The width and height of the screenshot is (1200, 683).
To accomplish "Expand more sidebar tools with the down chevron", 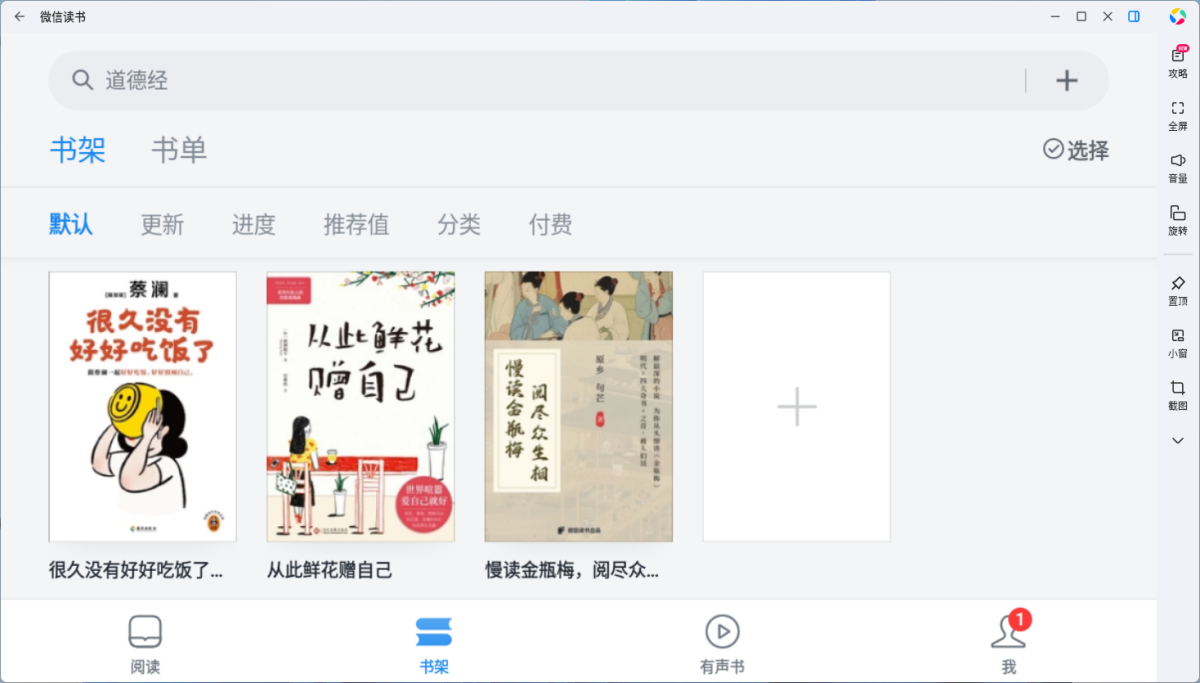I will tap(1177, 440).
